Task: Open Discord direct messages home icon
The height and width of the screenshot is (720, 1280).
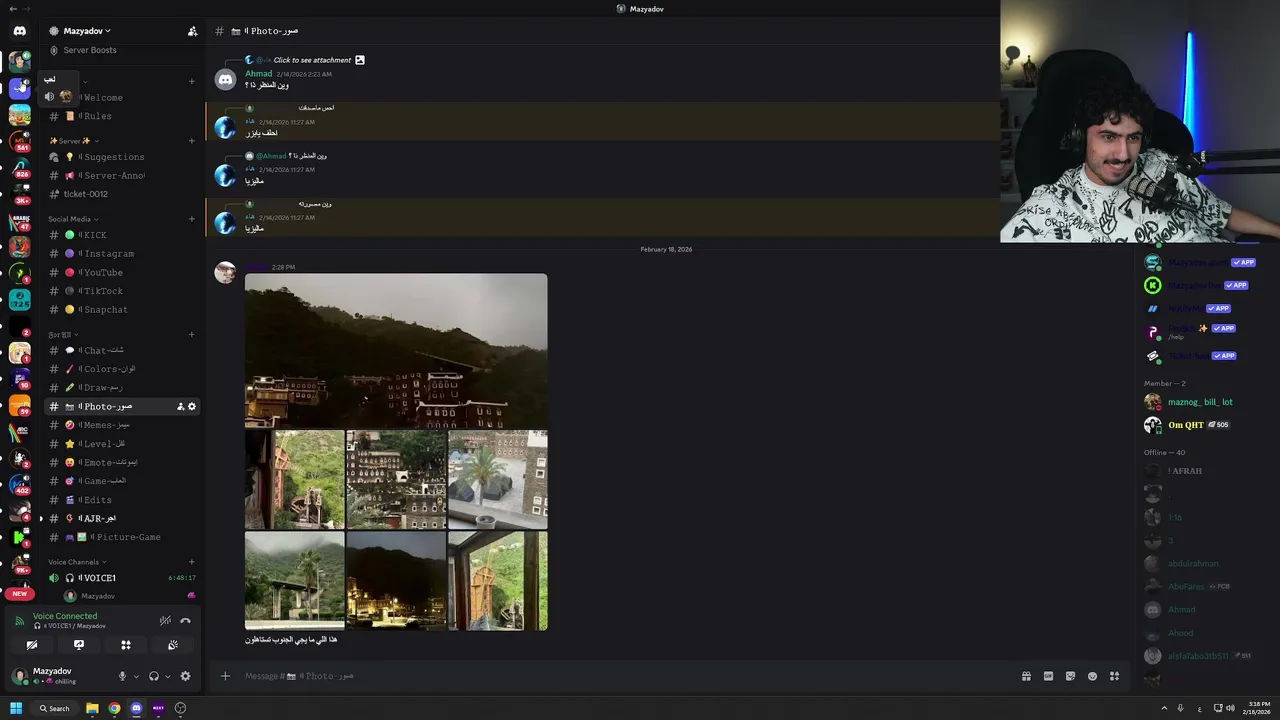Action: pyautogui.click(x=19, y=31)
